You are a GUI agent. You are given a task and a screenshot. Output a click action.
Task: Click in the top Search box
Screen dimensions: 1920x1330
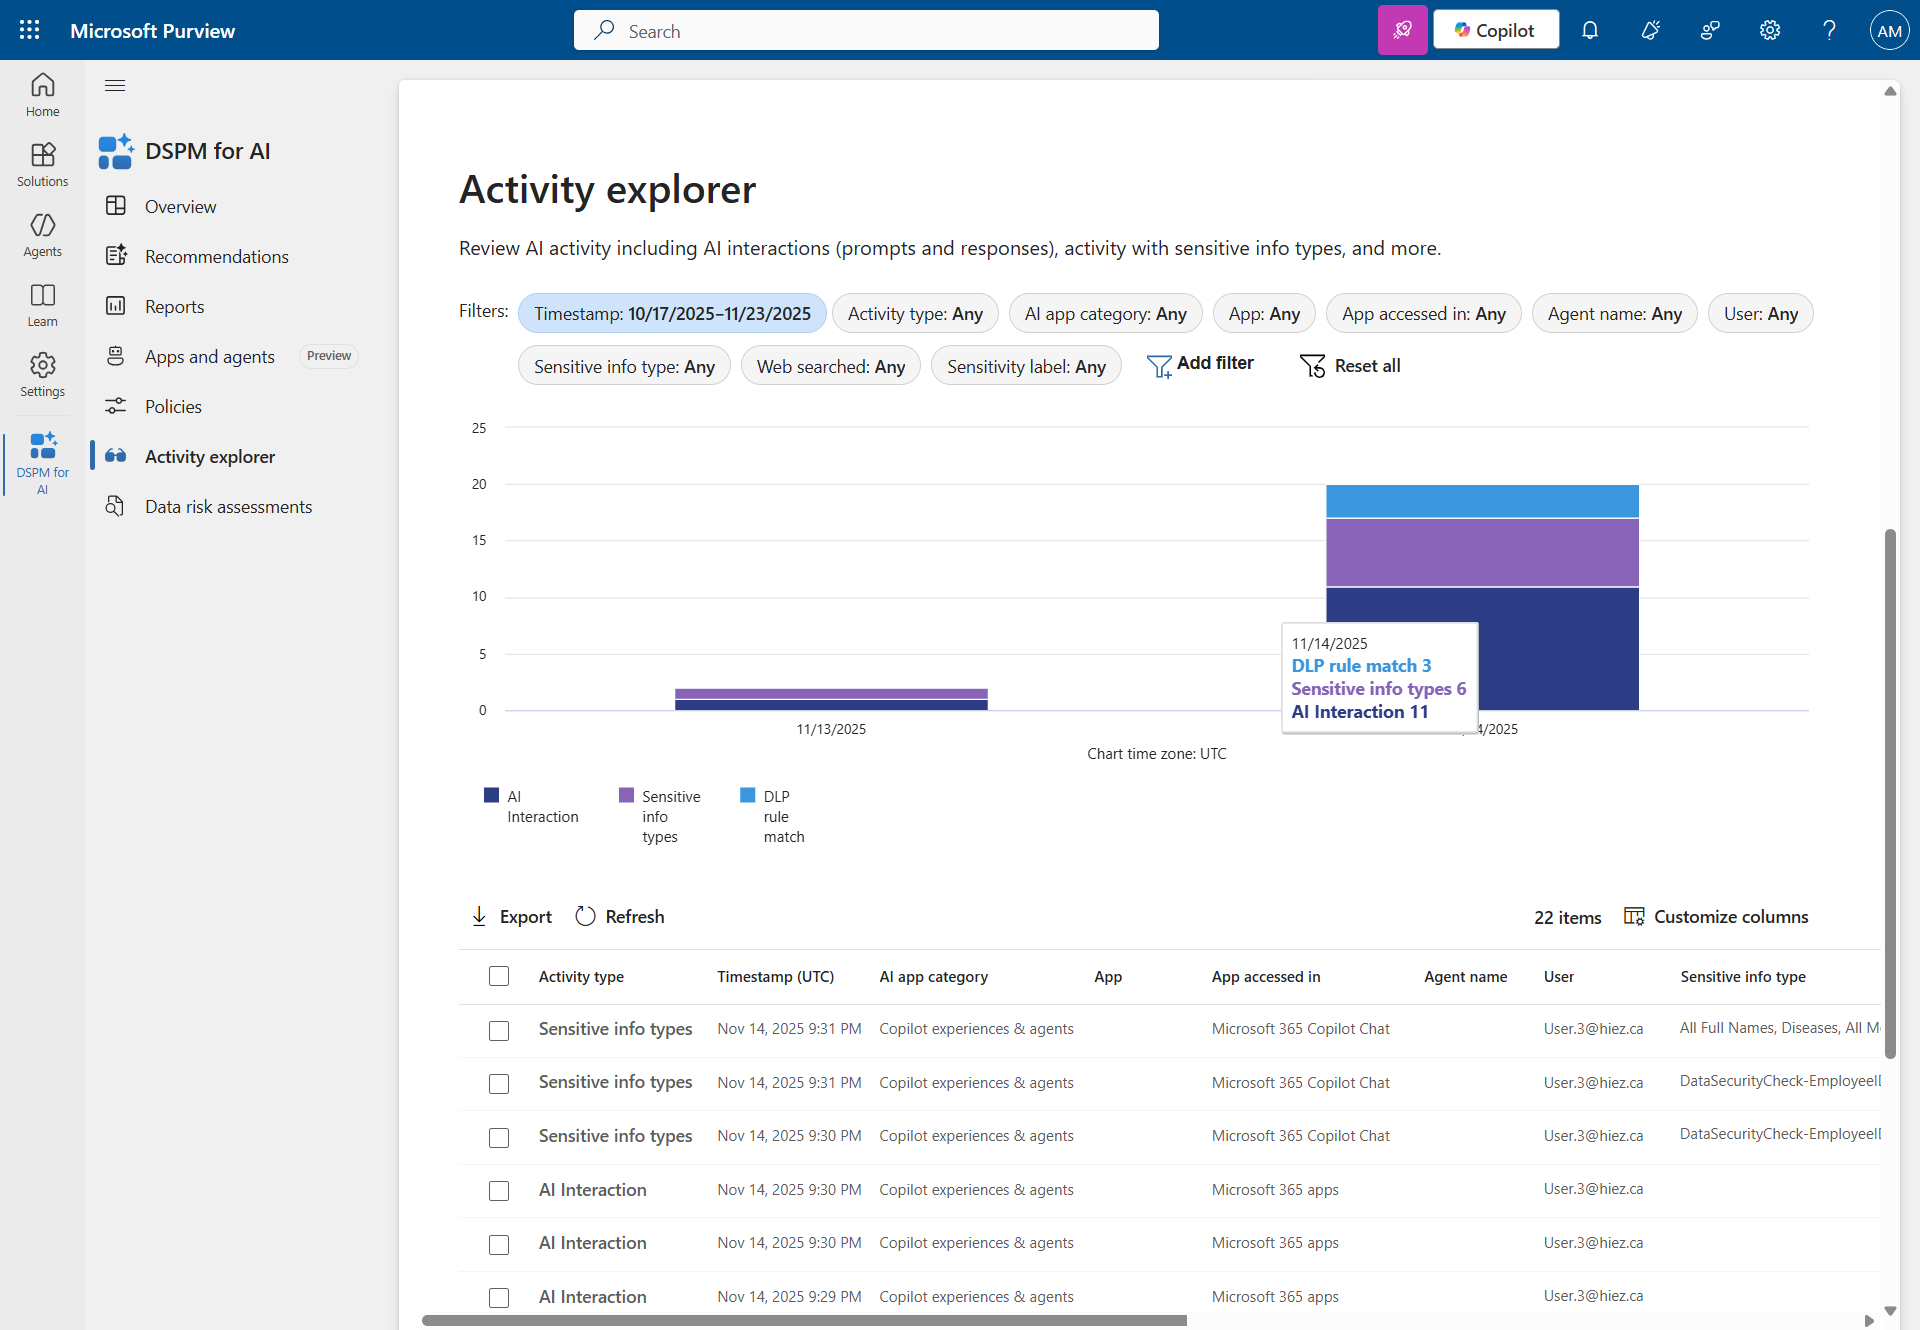coord(866,31)
